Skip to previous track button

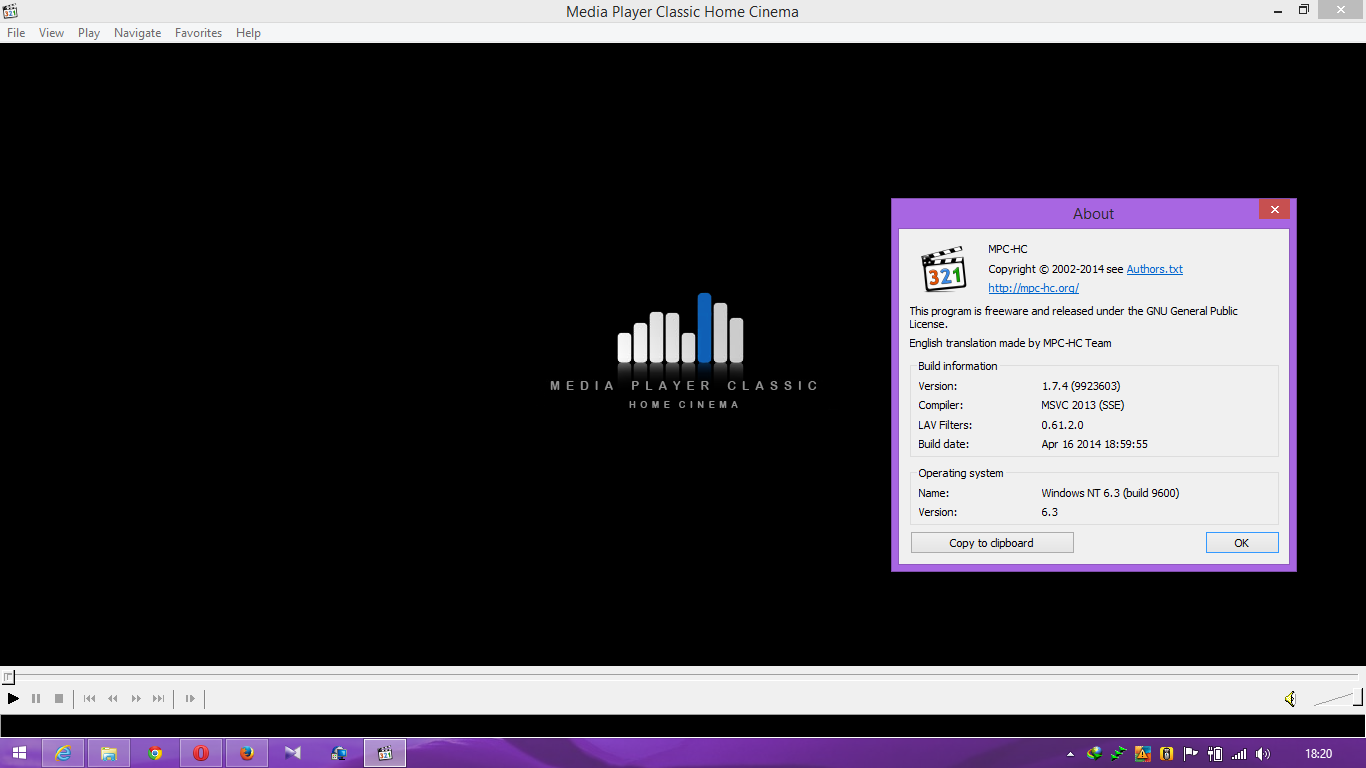pos(89,699)
